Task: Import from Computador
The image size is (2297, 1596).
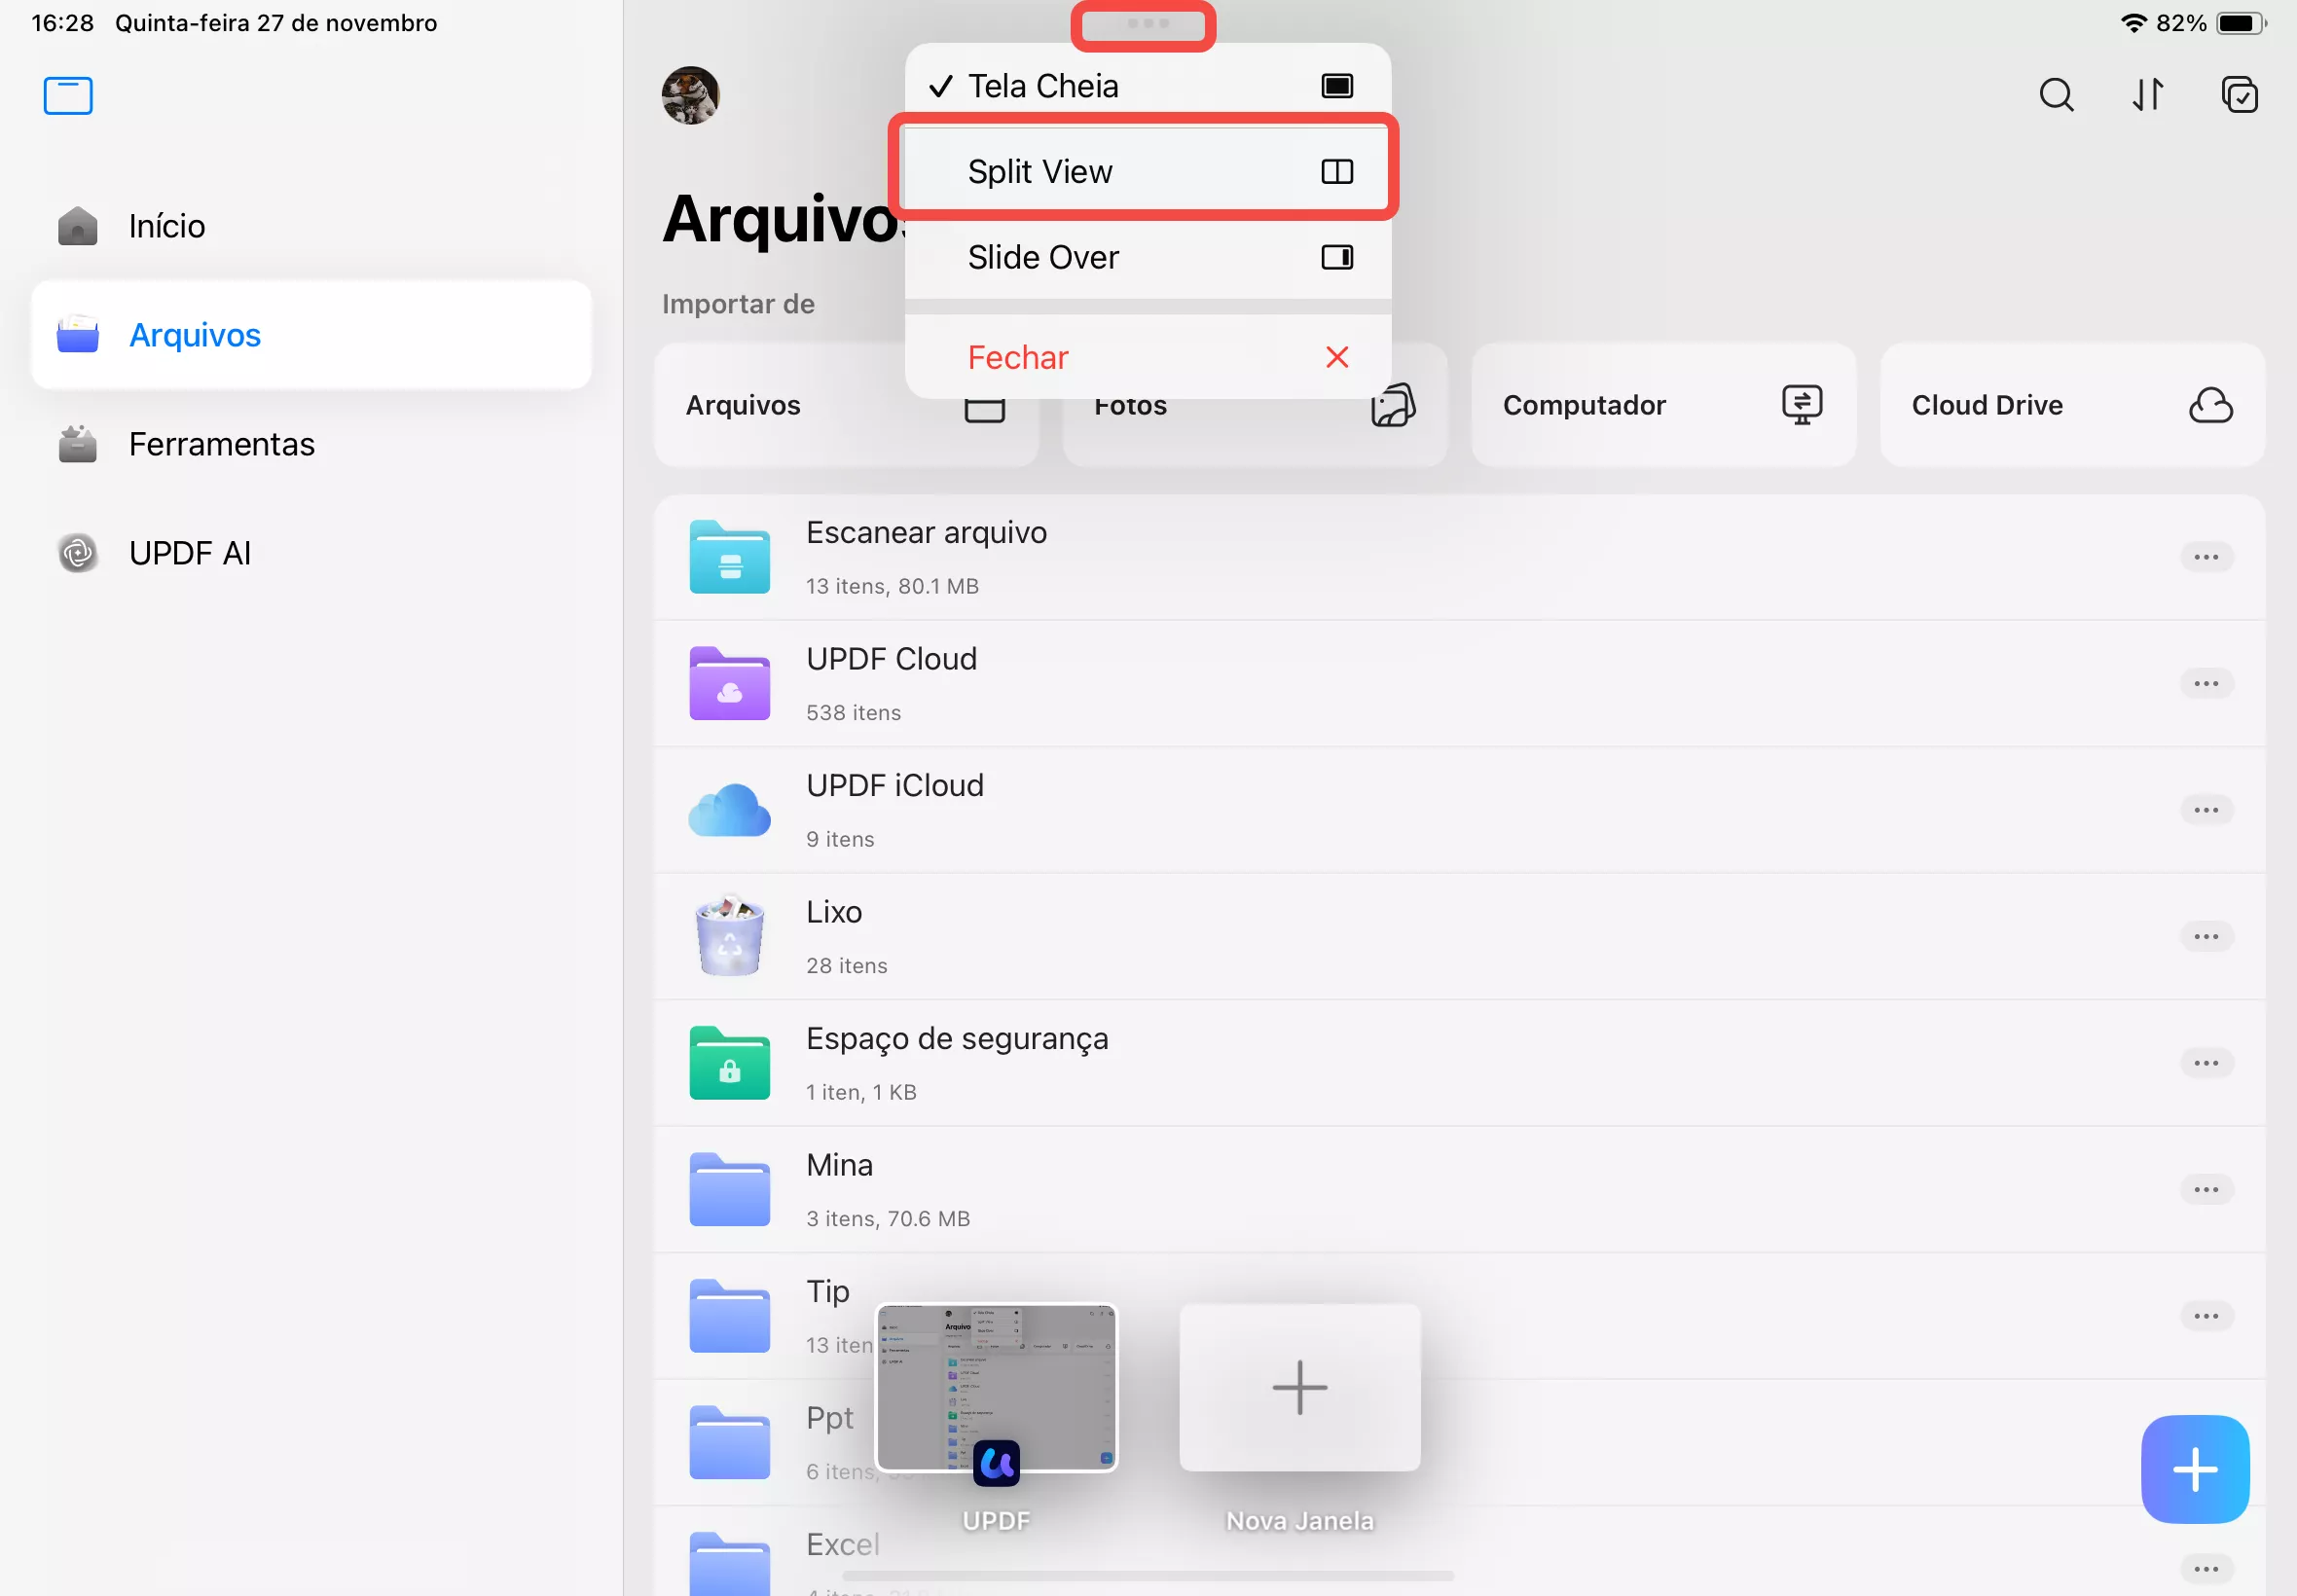Action: (x=1662, y=405)
